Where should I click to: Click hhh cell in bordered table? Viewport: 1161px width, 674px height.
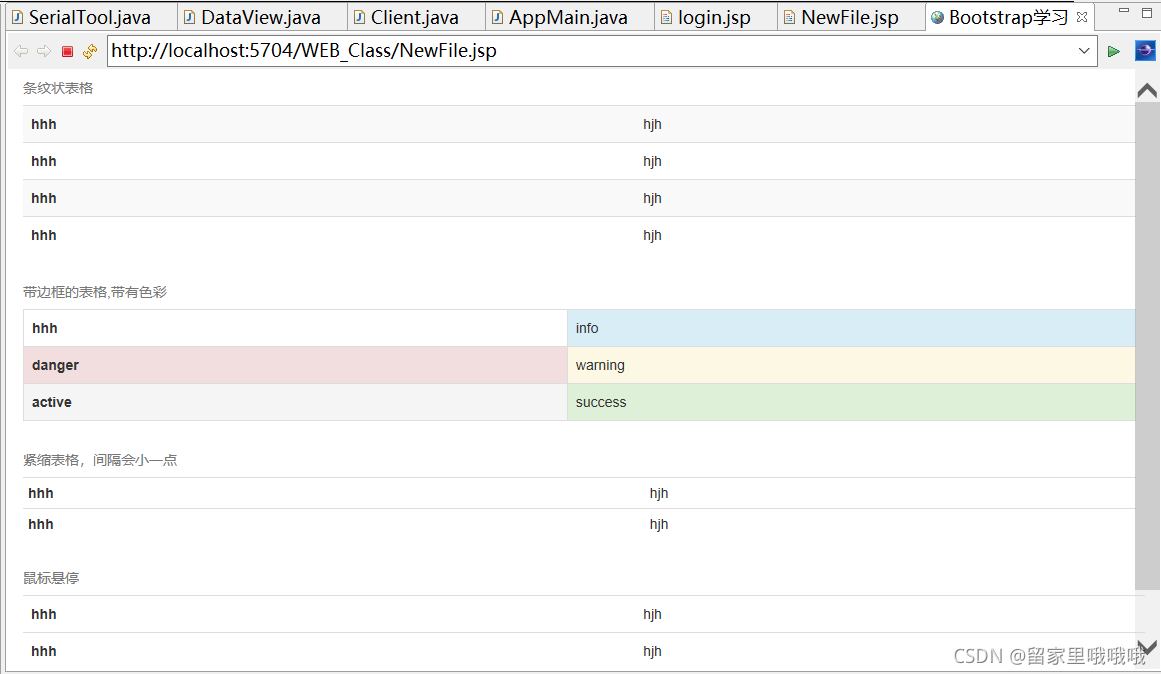(x=295, y=328)
